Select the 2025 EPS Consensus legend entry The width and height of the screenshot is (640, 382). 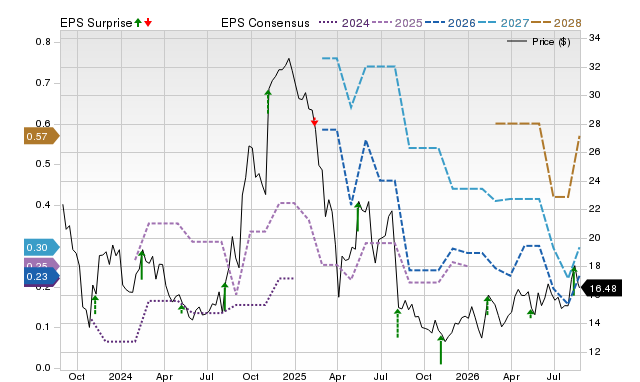397,23
